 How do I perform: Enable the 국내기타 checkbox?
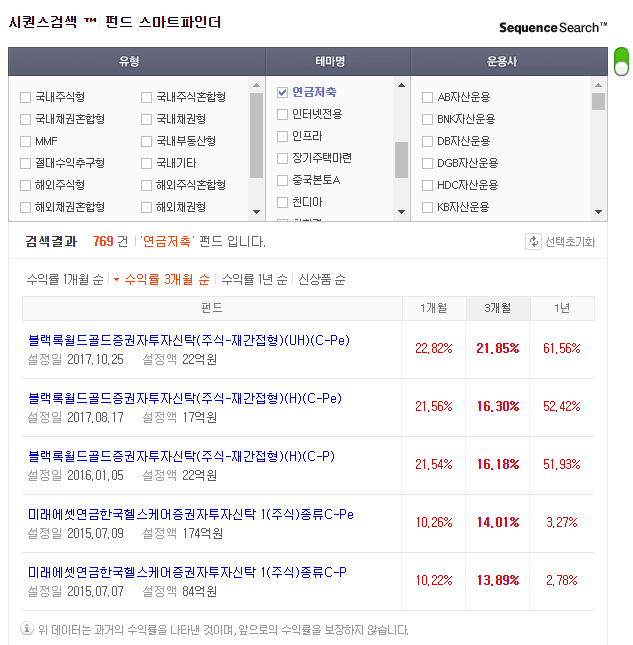[x=146, y=163]
